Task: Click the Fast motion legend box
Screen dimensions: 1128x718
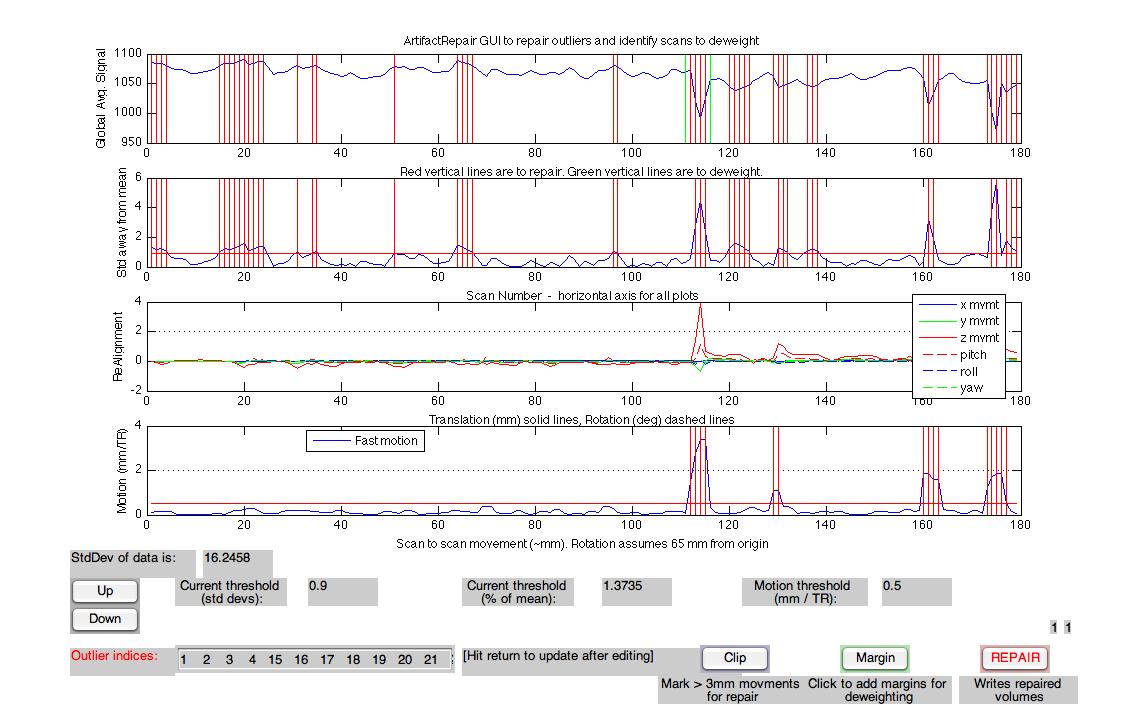Action: 365,441
